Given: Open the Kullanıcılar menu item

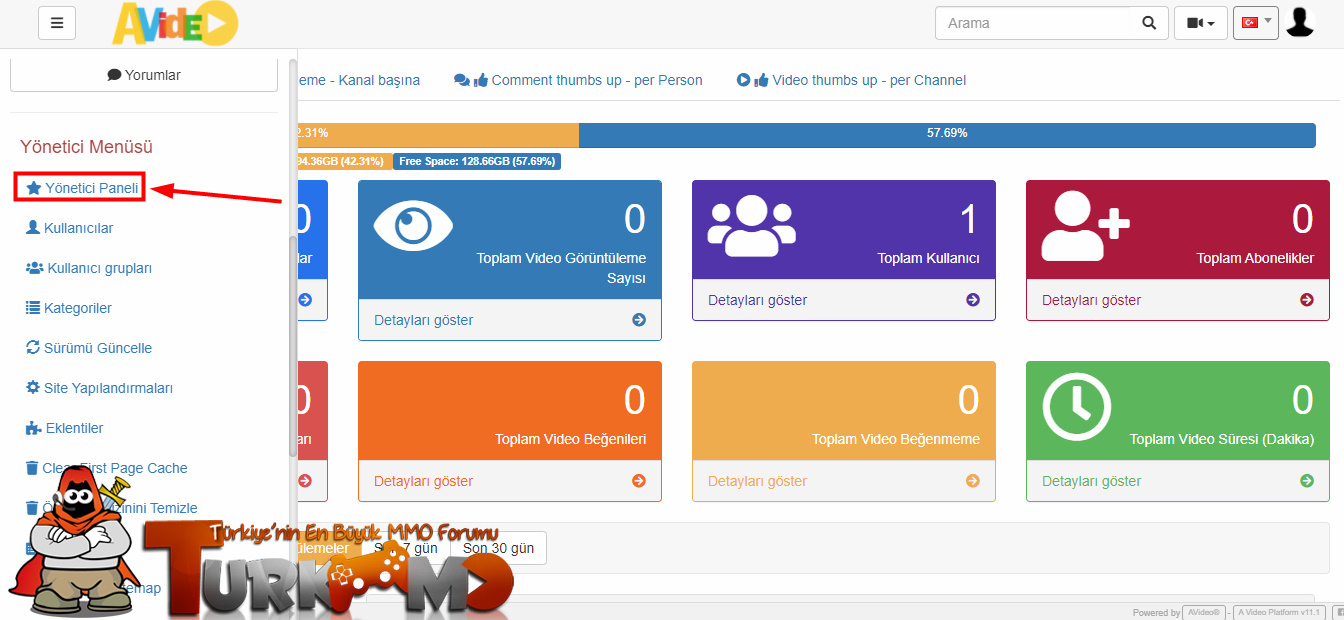Looking at the screenshot, I should pyautogui.click(x=69, y=228).
